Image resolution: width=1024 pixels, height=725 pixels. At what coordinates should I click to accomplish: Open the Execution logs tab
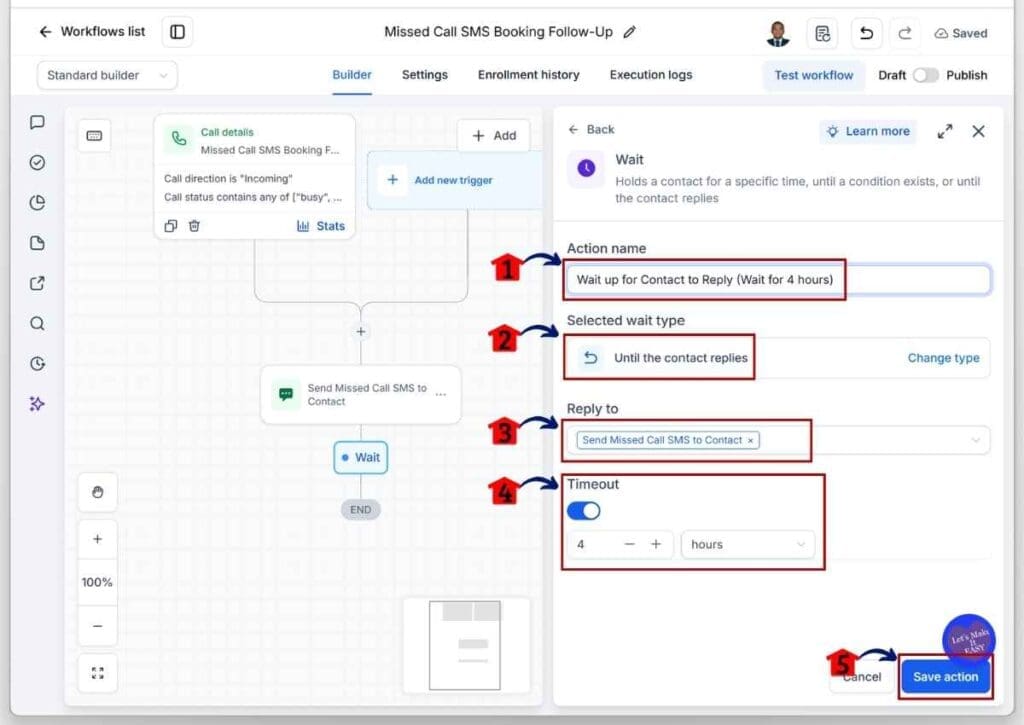click(650, 75)
